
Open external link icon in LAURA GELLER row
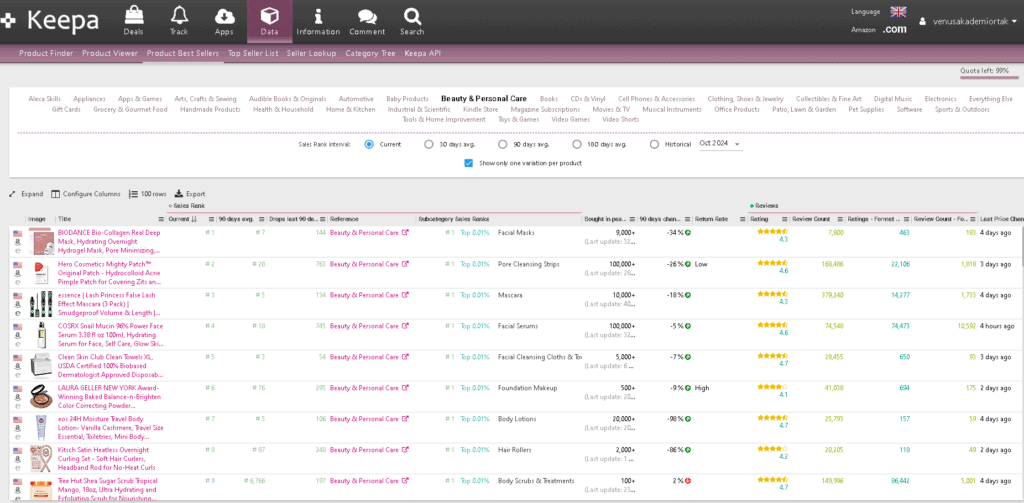point(405,388)
